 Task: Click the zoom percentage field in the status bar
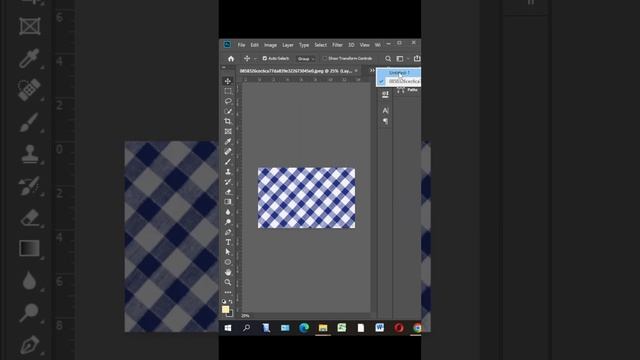(x=245, y=316)
